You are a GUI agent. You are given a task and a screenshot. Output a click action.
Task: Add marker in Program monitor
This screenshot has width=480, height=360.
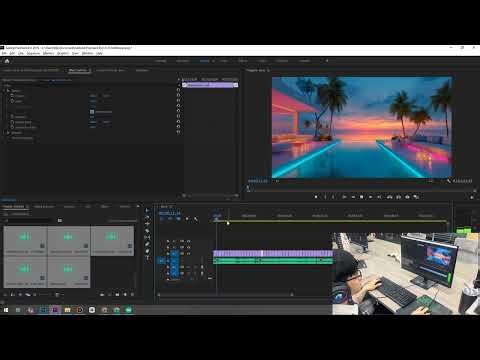pyautogui.click(x=316, y=197)
